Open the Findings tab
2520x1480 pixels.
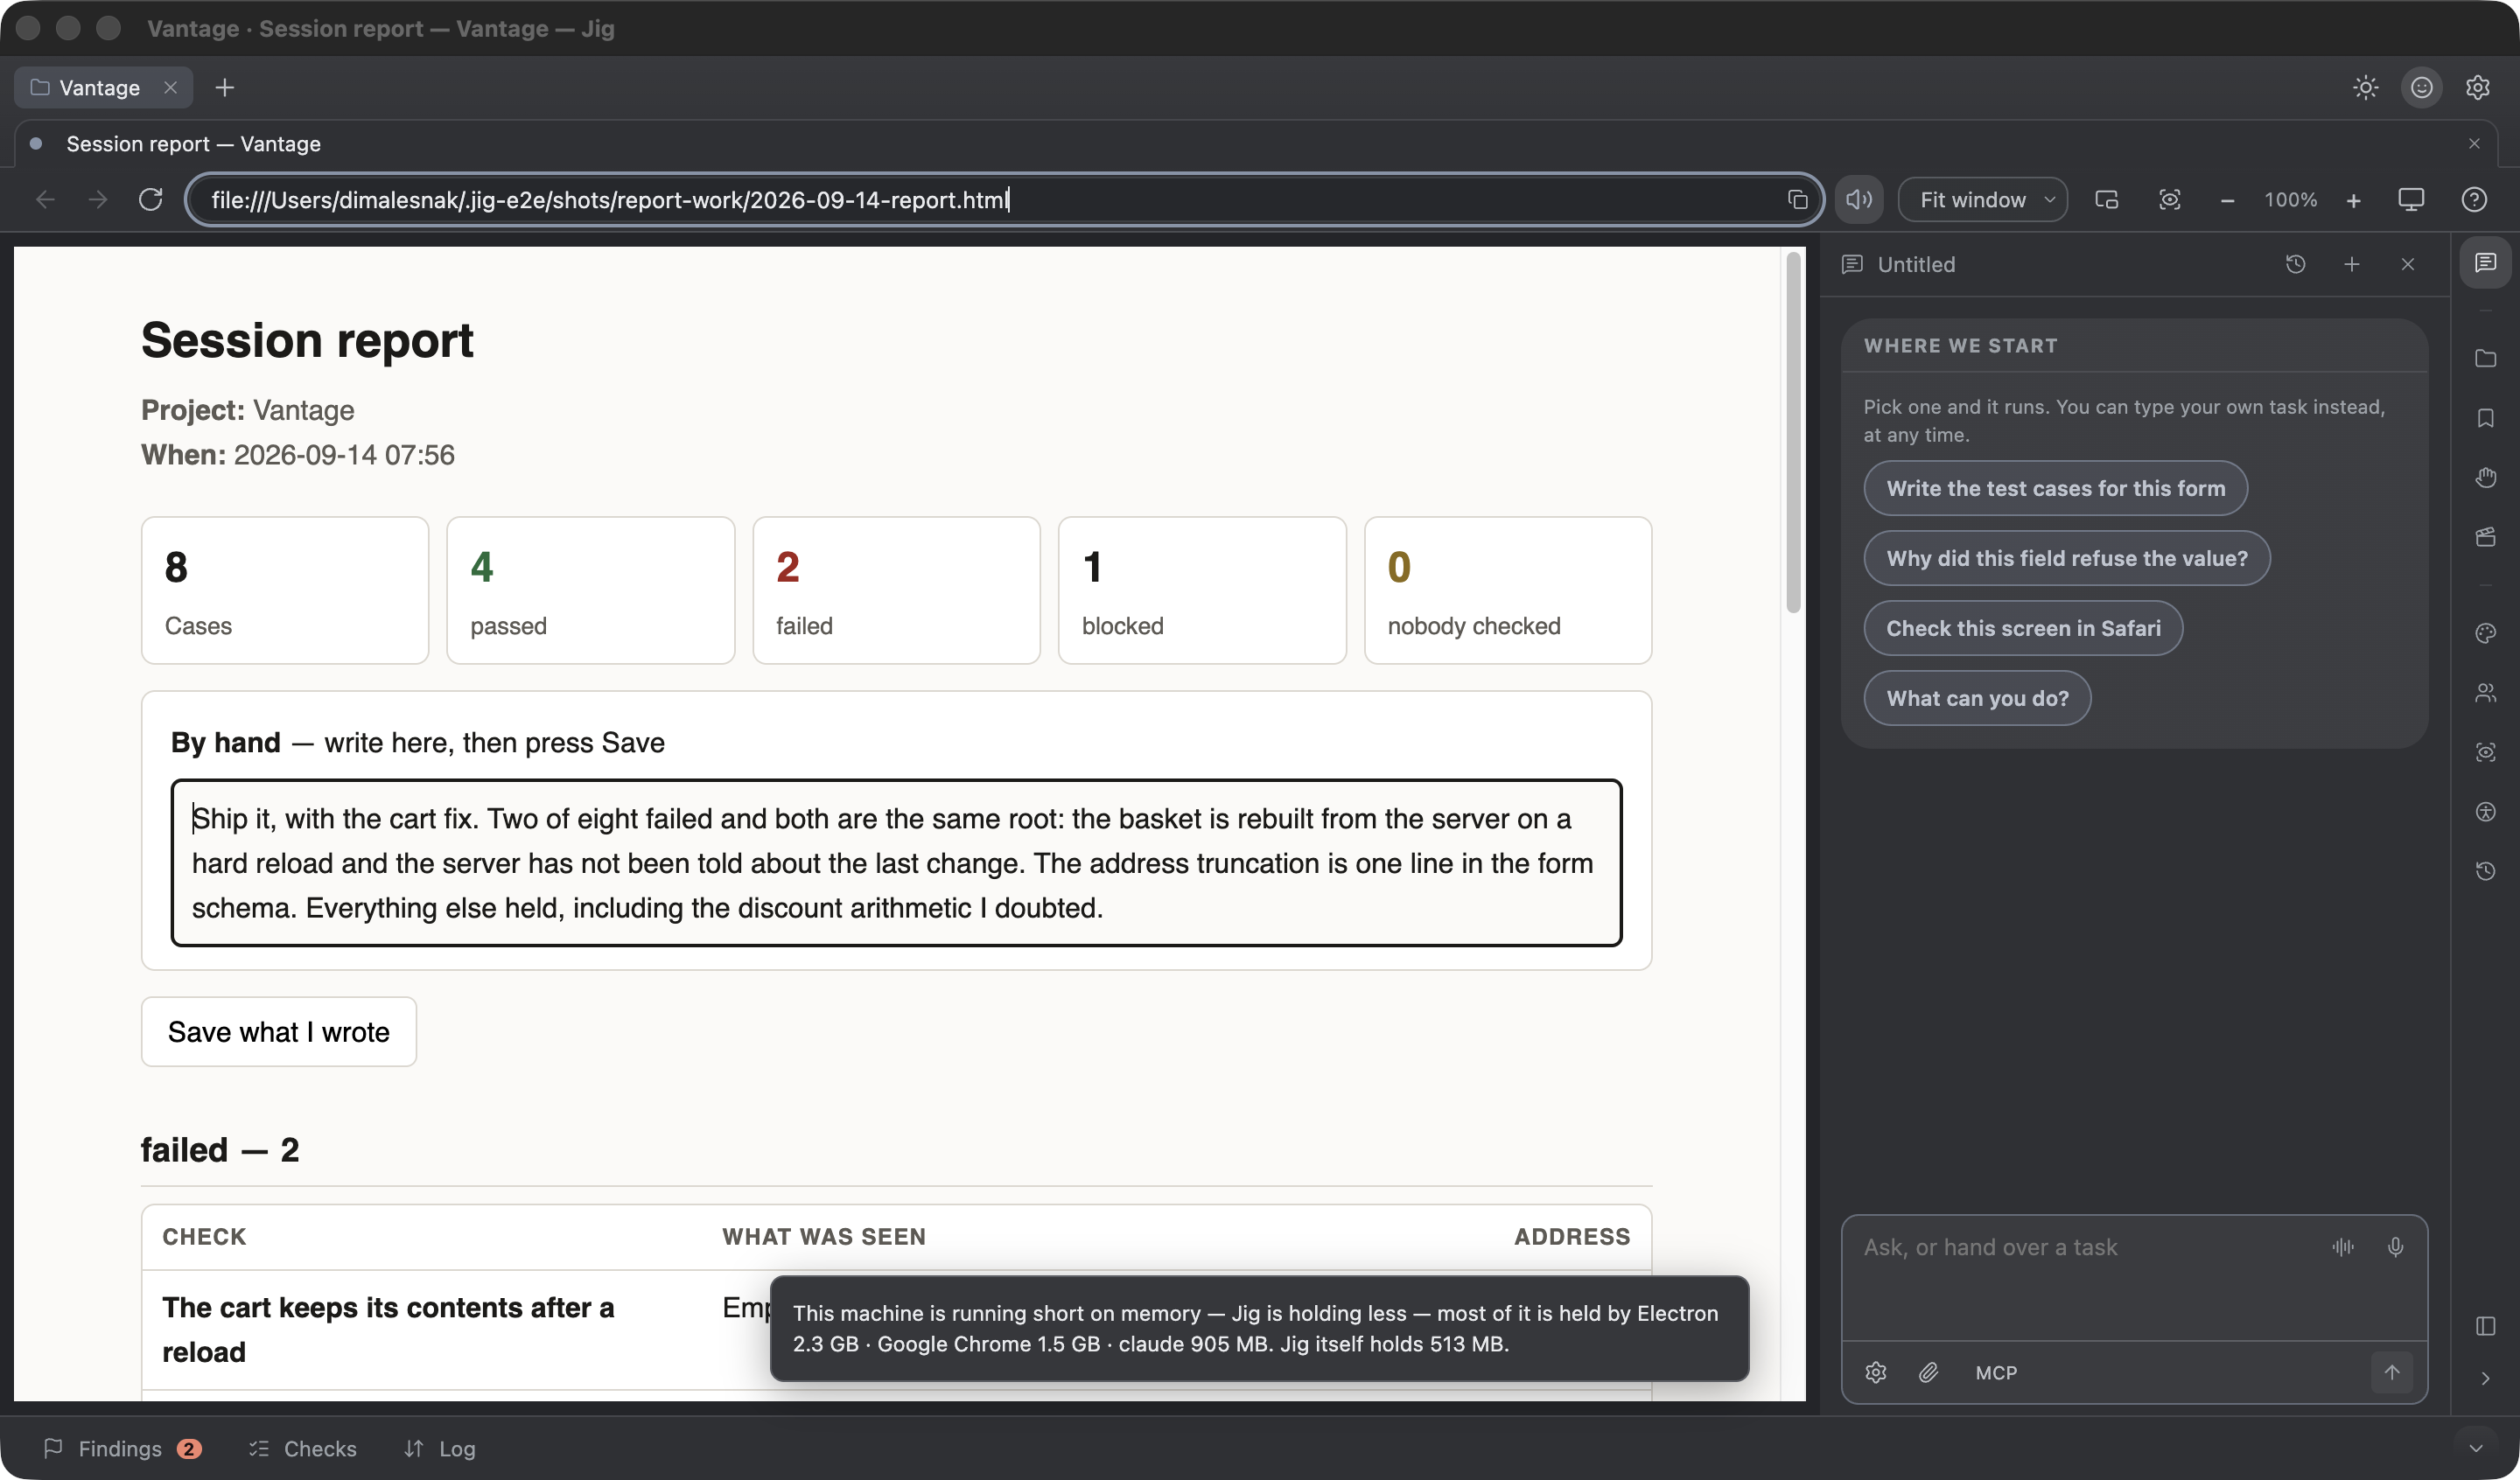click(121, 1449)
